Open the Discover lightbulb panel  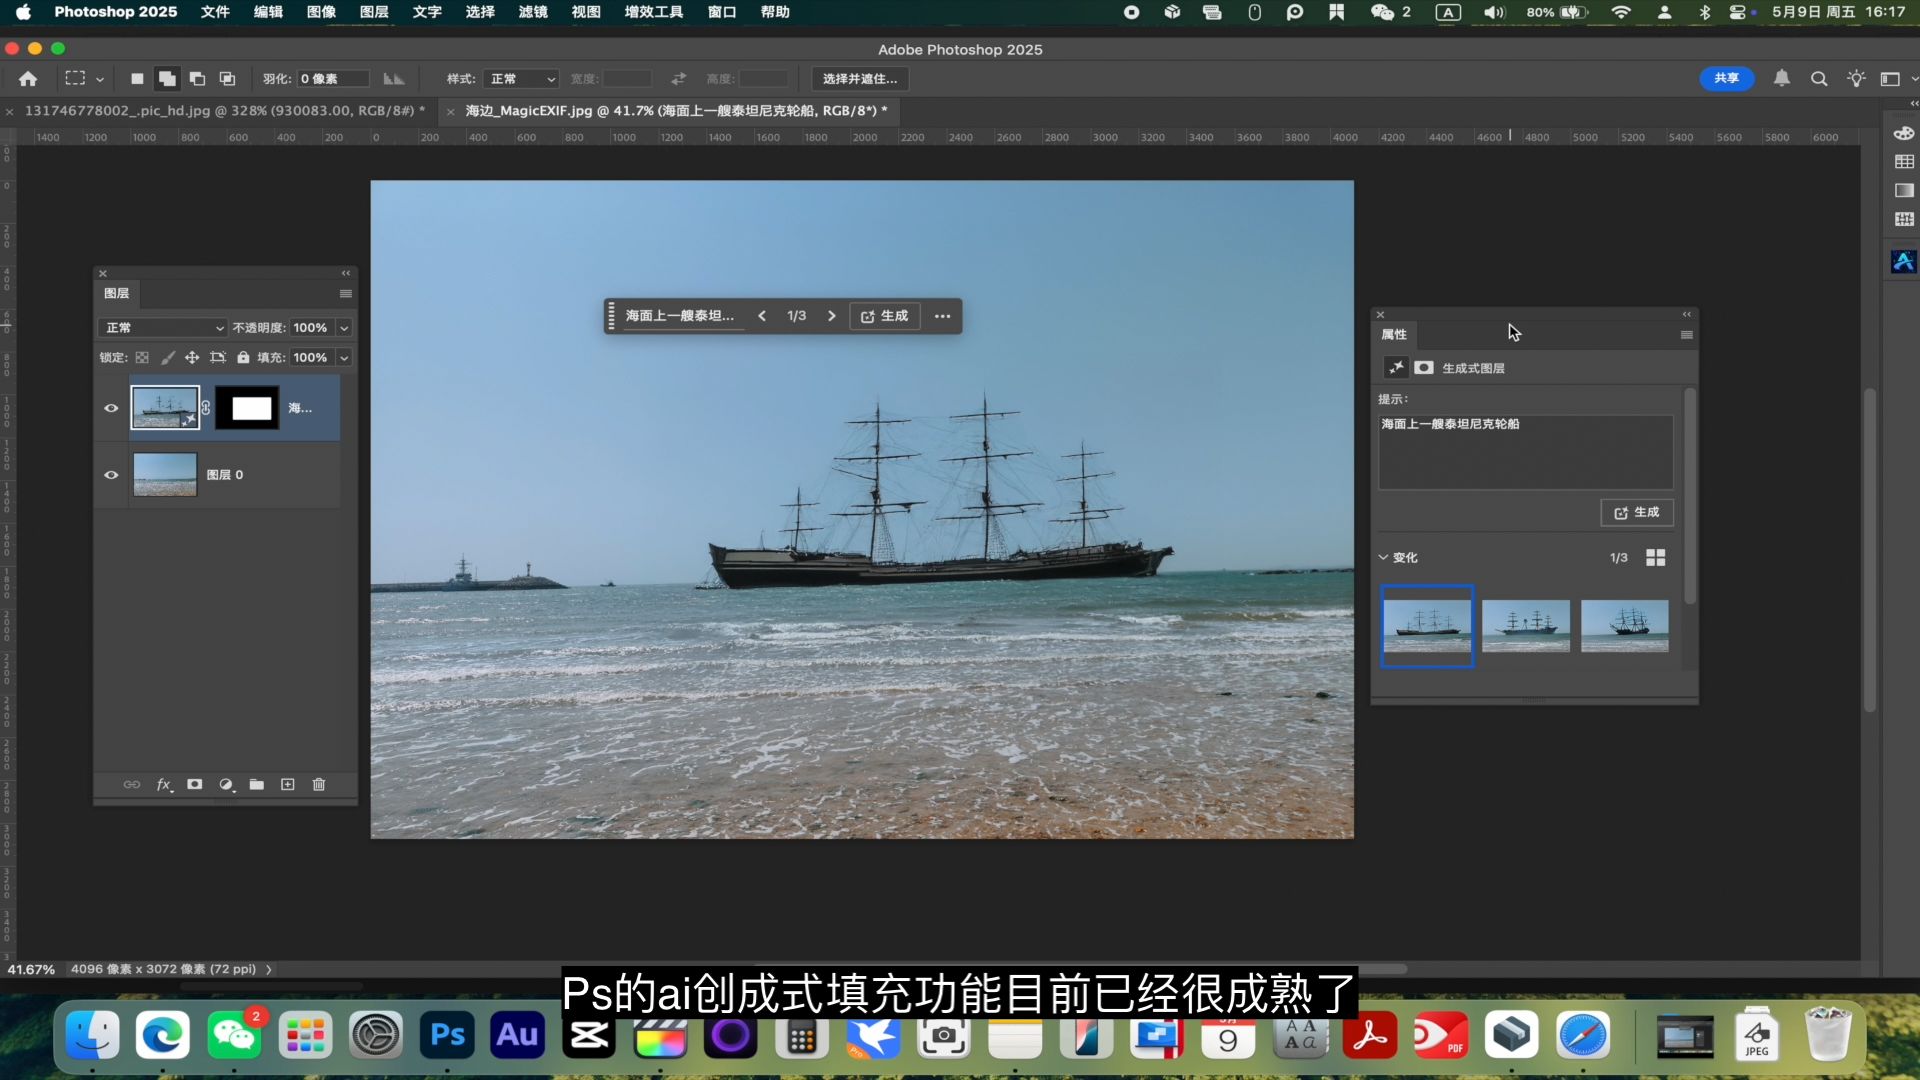coord(1856,78)
